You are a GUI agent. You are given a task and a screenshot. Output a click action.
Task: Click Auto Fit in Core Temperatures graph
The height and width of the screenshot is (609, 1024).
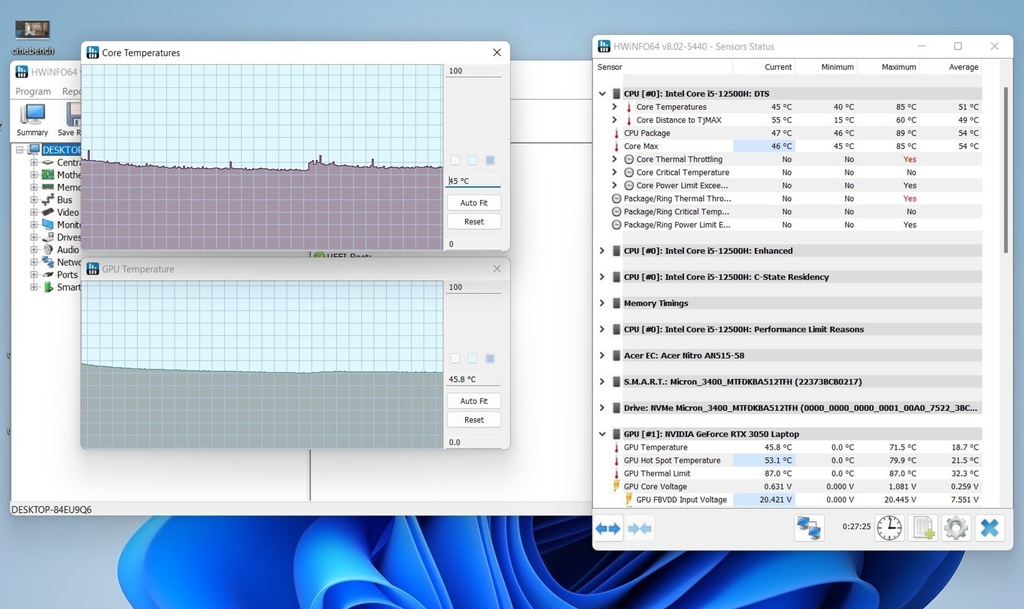(473, 203)
